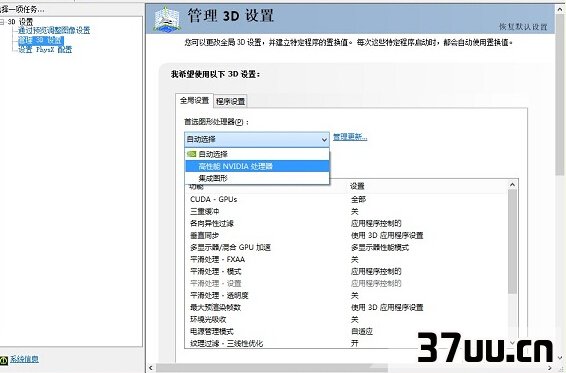Choose 高性能 NVIDIA 处理器 option
566x373 pixels.
257,166
